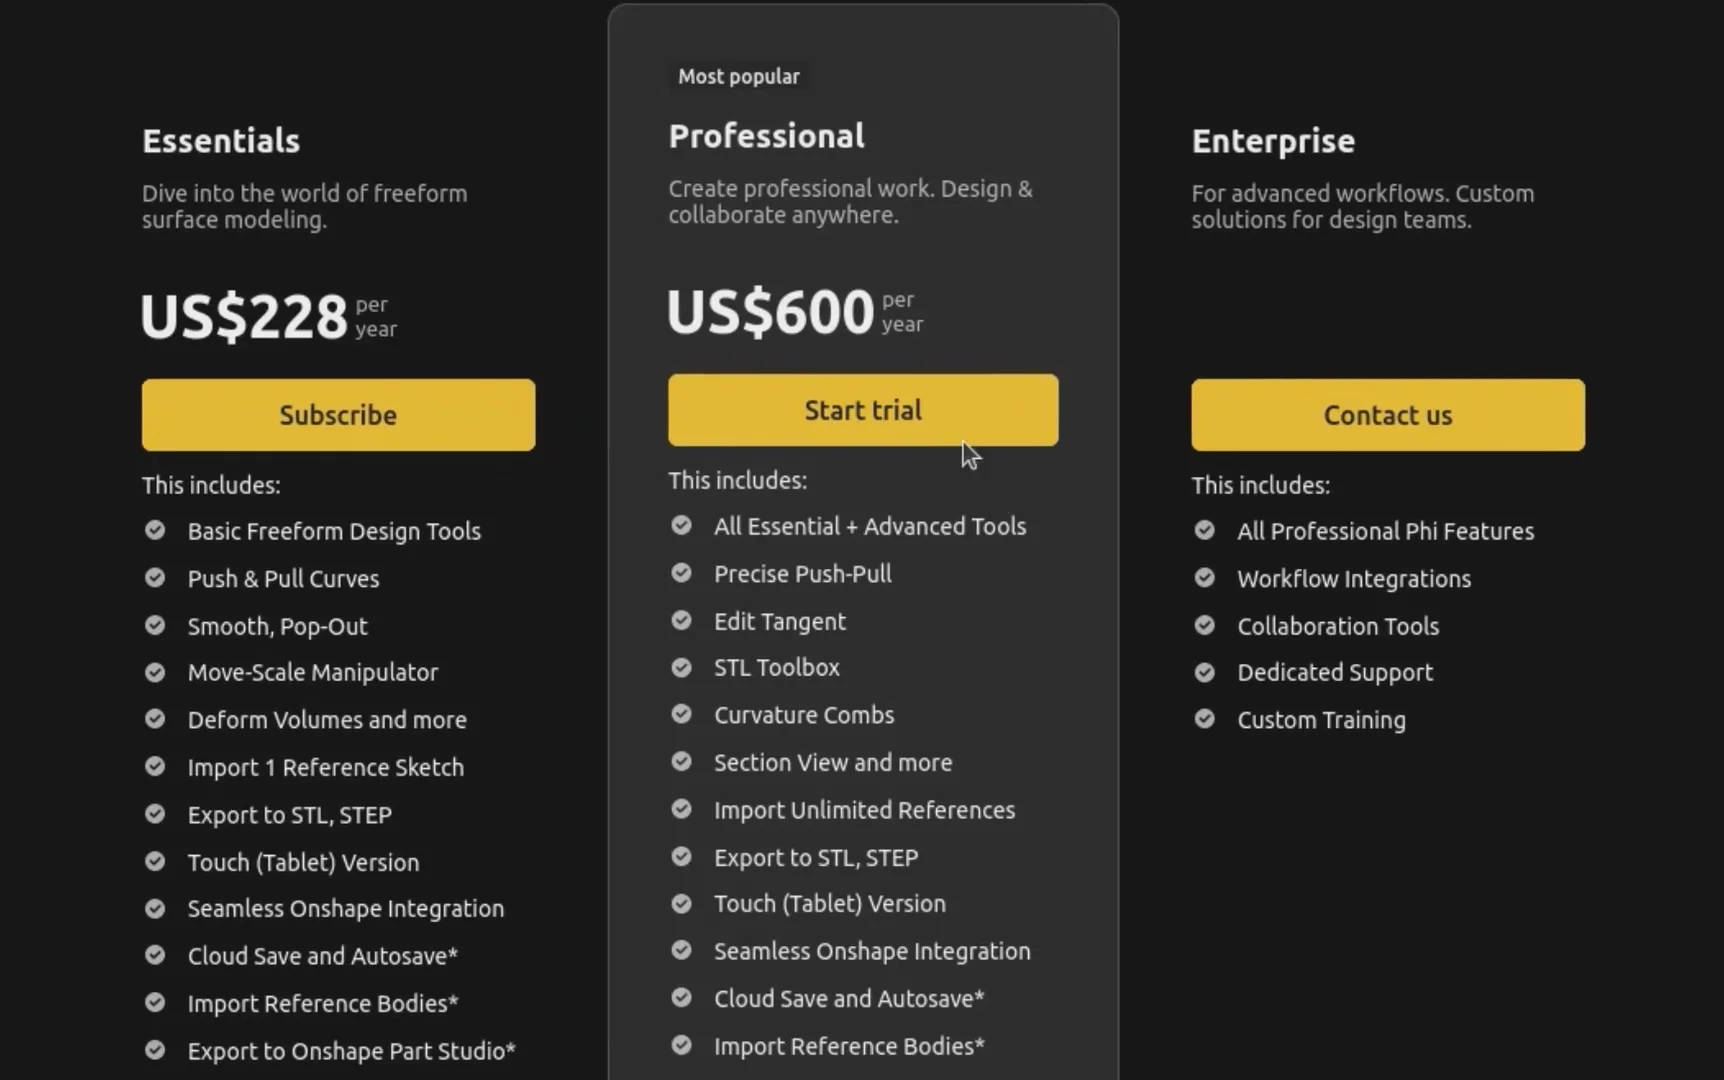Click the Subscribe button for Essentials

338,415
